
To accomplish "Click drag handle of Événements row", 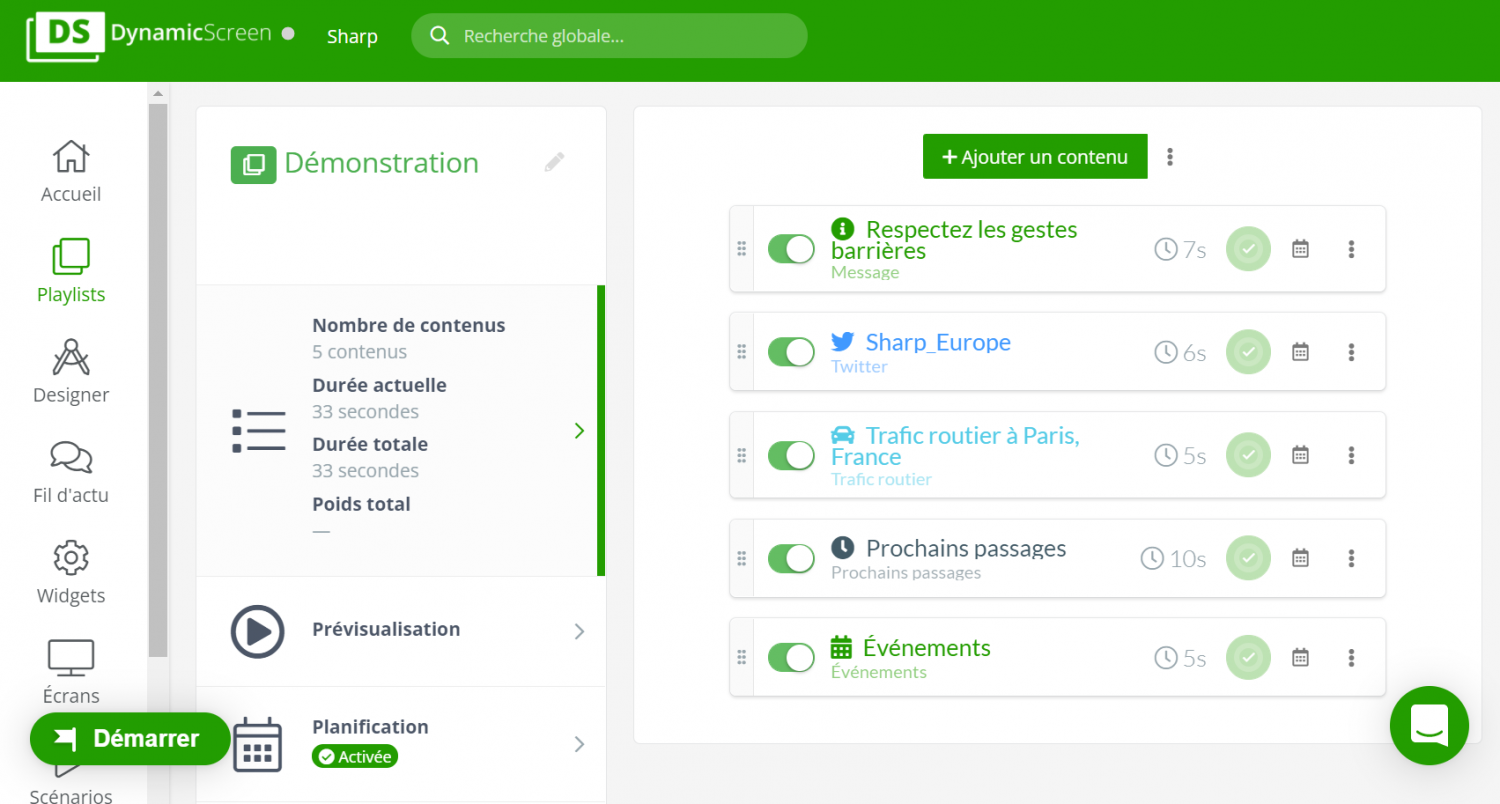I will pos(742,657).
